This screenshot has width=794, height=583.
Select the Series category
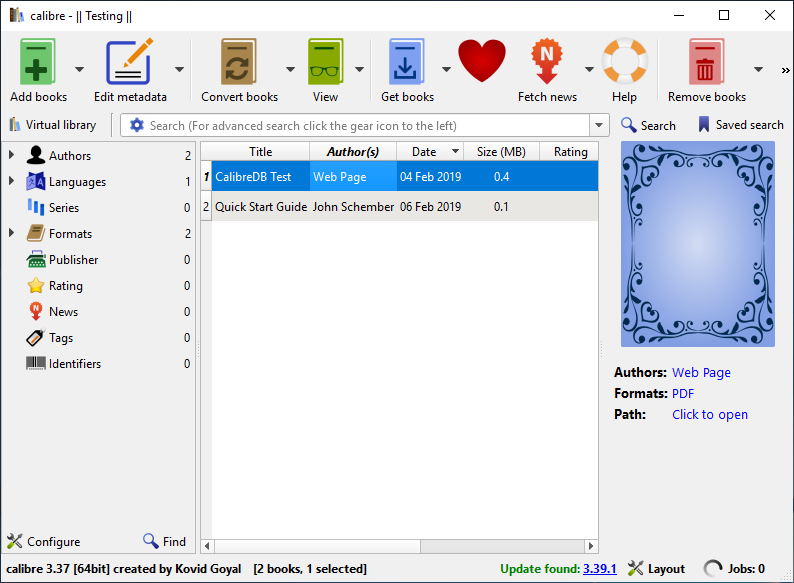(64, 208)
